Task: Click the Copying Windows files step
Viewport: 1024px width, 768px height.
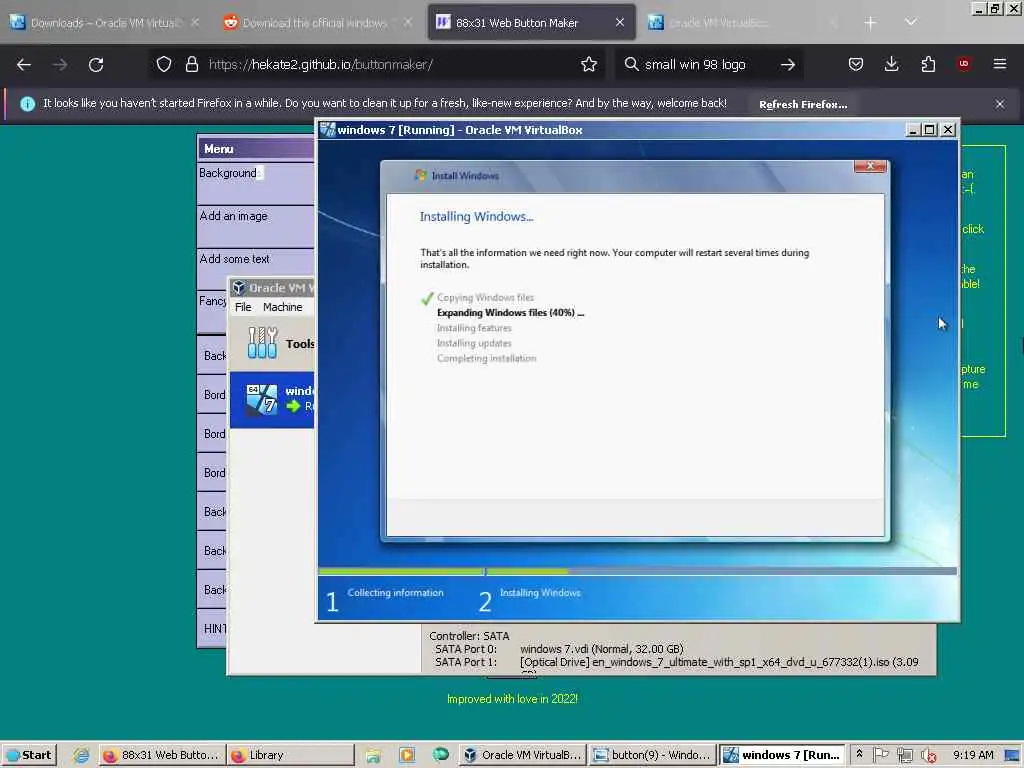Action: coord(485,298)
